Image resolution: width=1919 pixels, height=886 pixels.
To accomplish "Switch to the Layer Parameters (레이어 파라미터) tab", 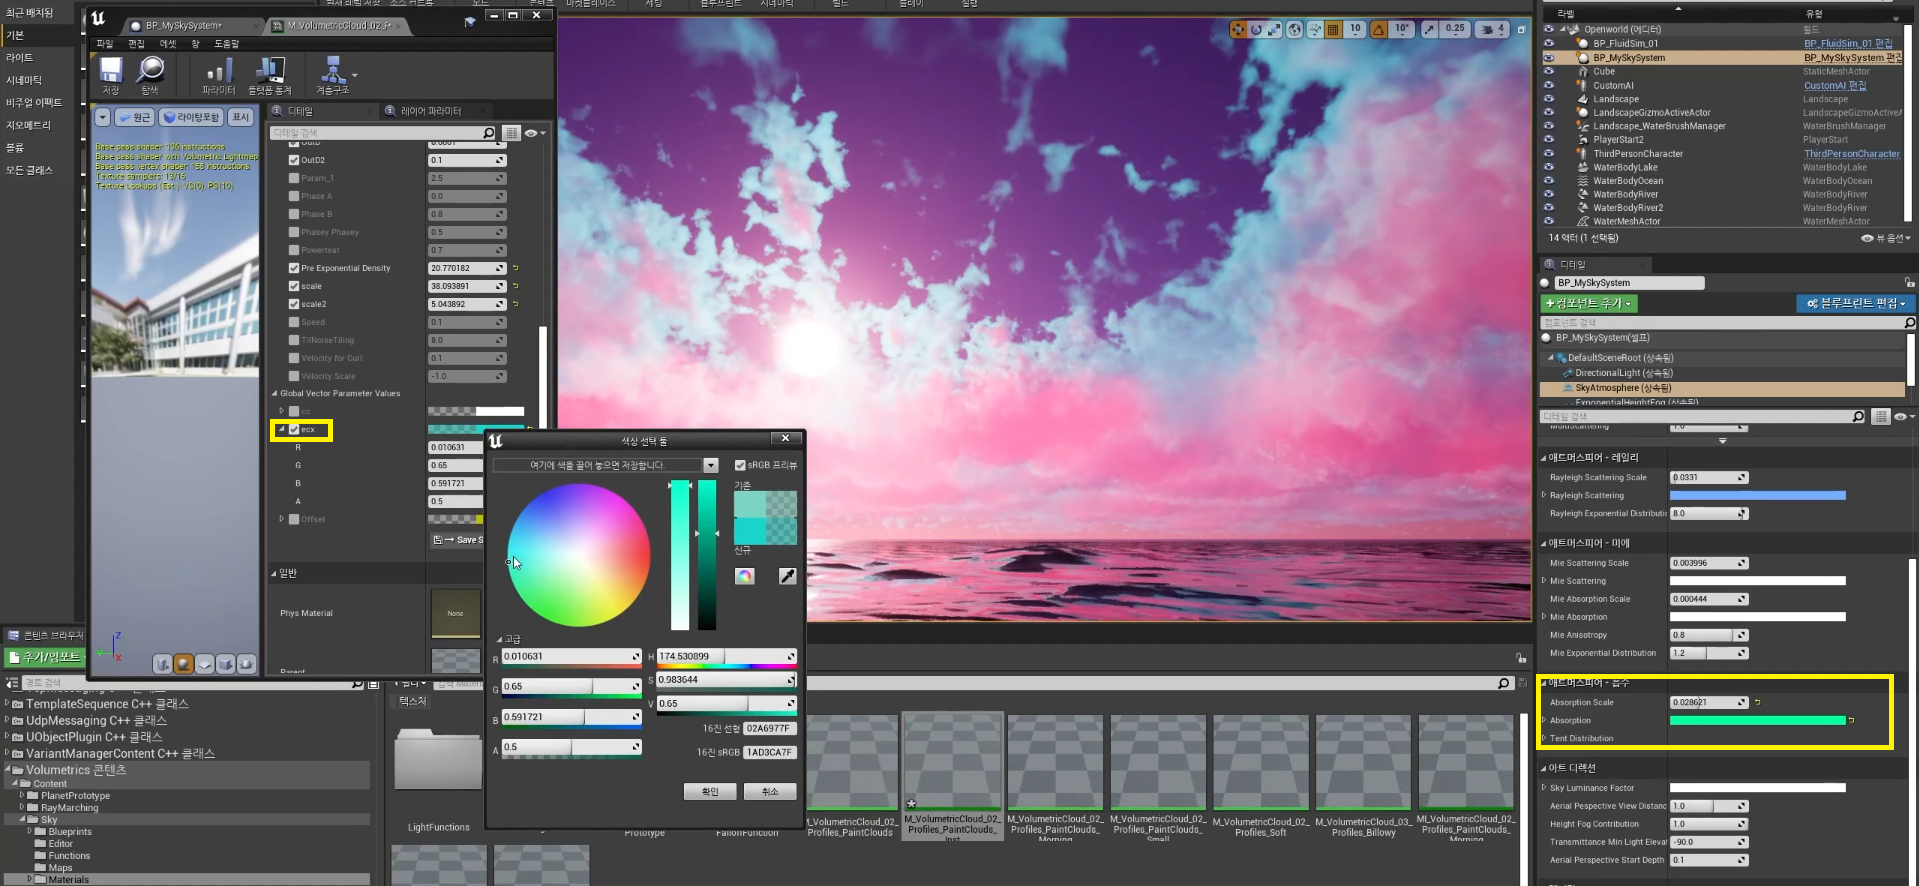I will click(430, 111).
